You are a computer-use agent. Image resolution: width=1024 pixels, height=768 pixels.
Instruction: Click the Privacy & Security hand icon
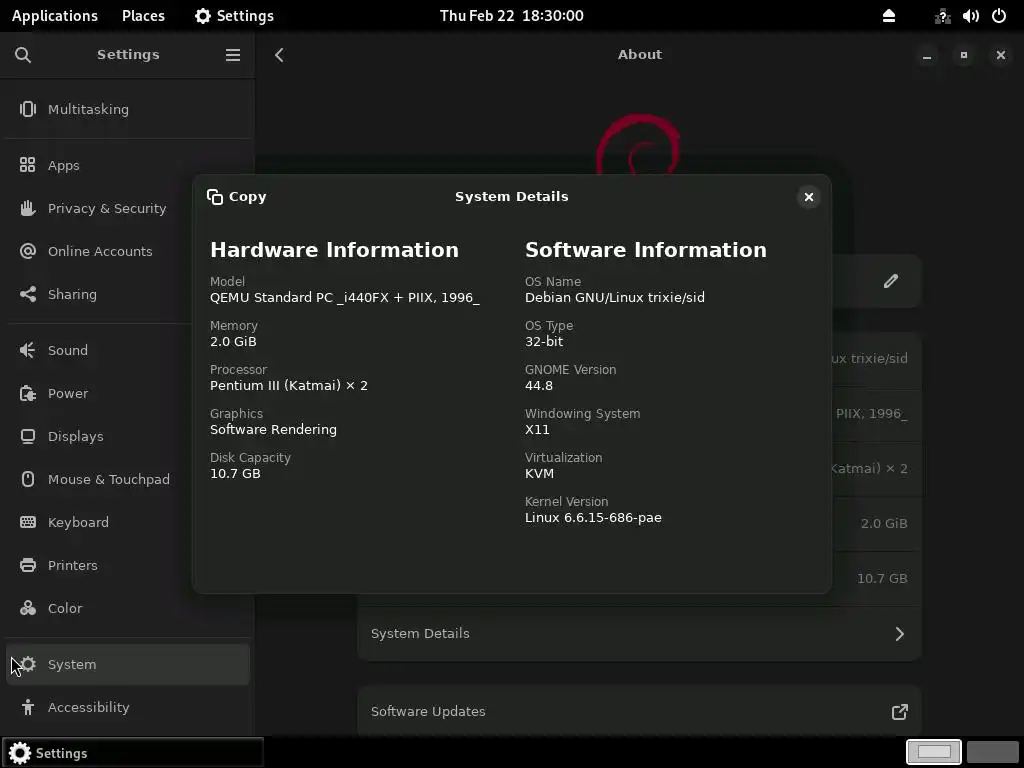click(x=27, y=208)
